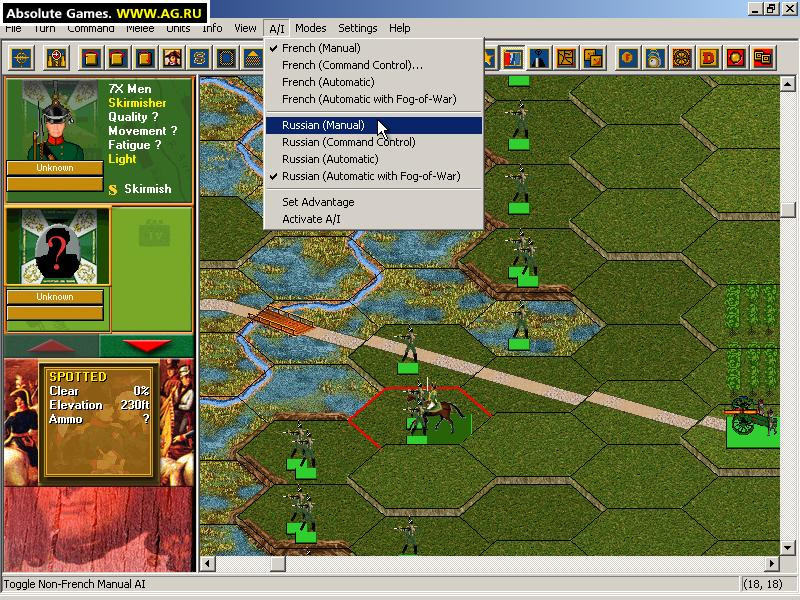Image resolution: width=800 pixels, height=600 pixels.
Task: Click map horizontal scrollbar right arrow
Action: pos(772,564)
